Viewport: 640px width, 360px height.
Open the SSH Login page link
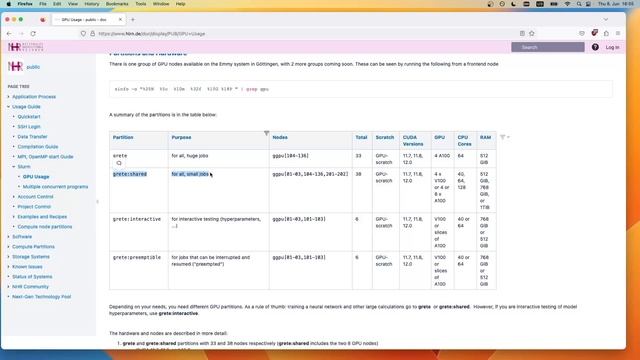coord(29,127)
